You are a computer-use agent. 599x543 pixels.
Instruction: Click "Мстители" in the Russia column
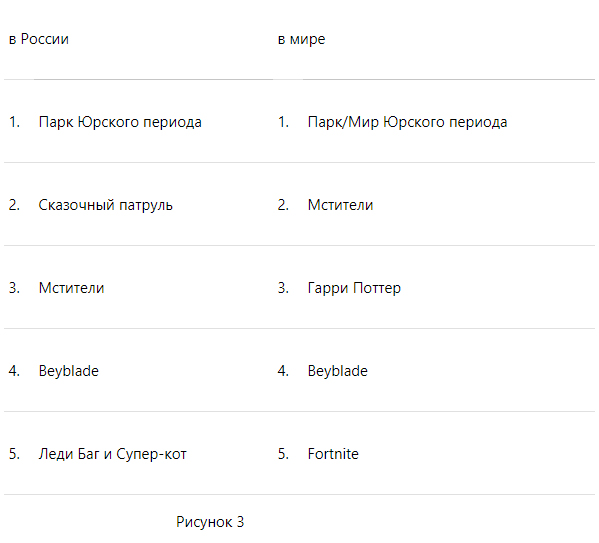[71, 288]
